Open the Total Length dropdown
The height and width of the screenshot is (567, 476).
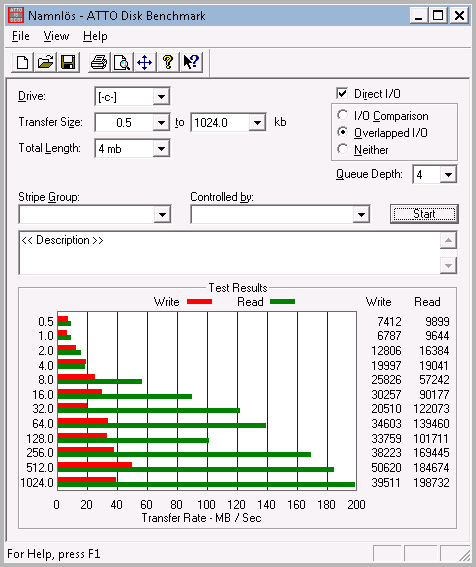tap(161, 149)
